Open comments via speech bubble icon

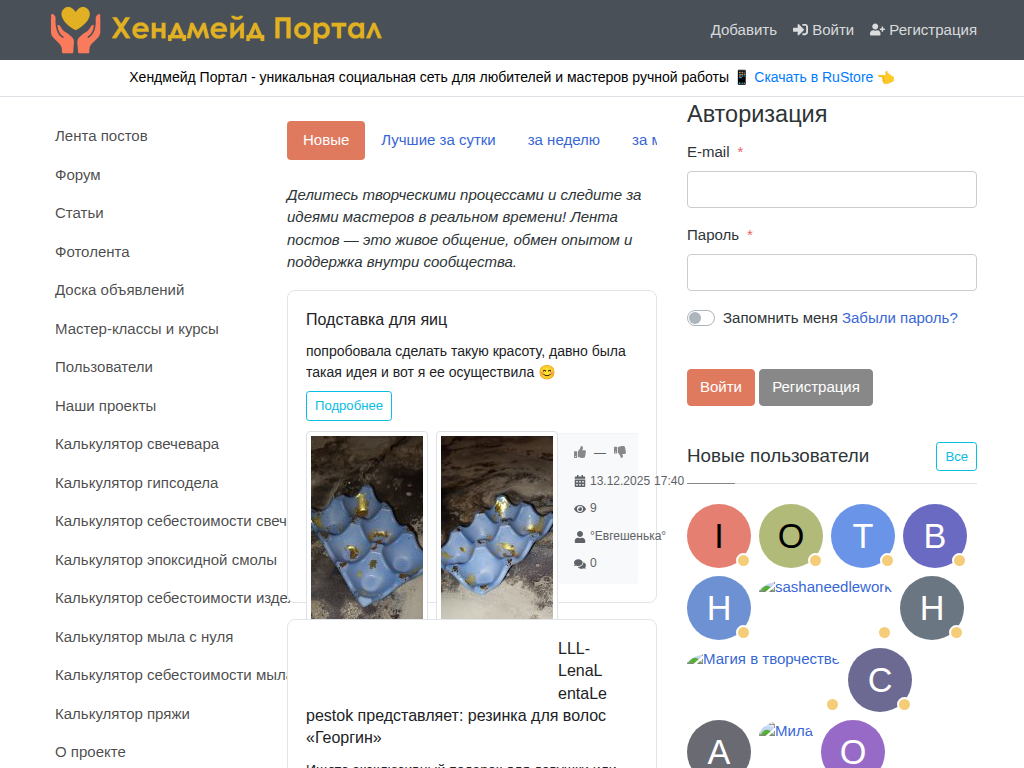coord(580,562)
